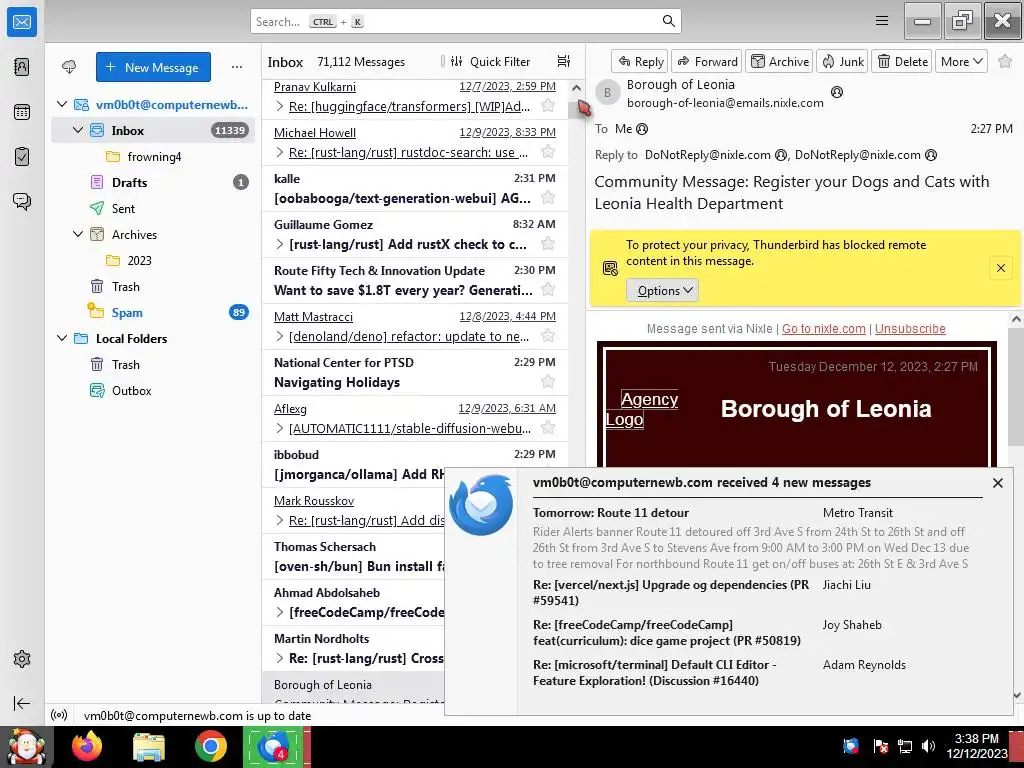Open the Calendar space icon

(x=22, y=112)
